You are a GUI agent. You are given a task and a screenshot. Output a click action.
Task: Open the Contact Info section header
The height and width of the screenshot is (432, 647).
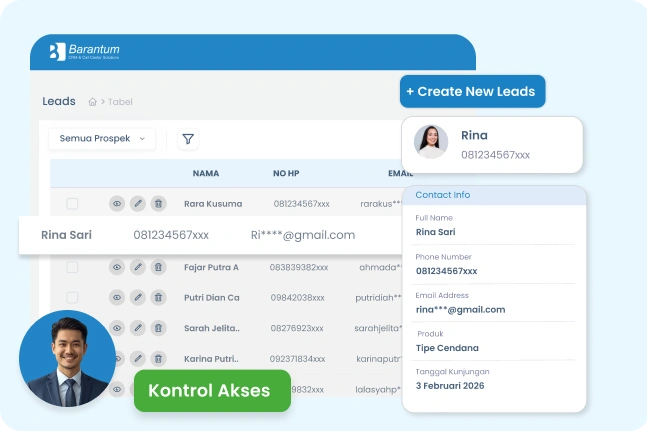click(x=494, y=195)
